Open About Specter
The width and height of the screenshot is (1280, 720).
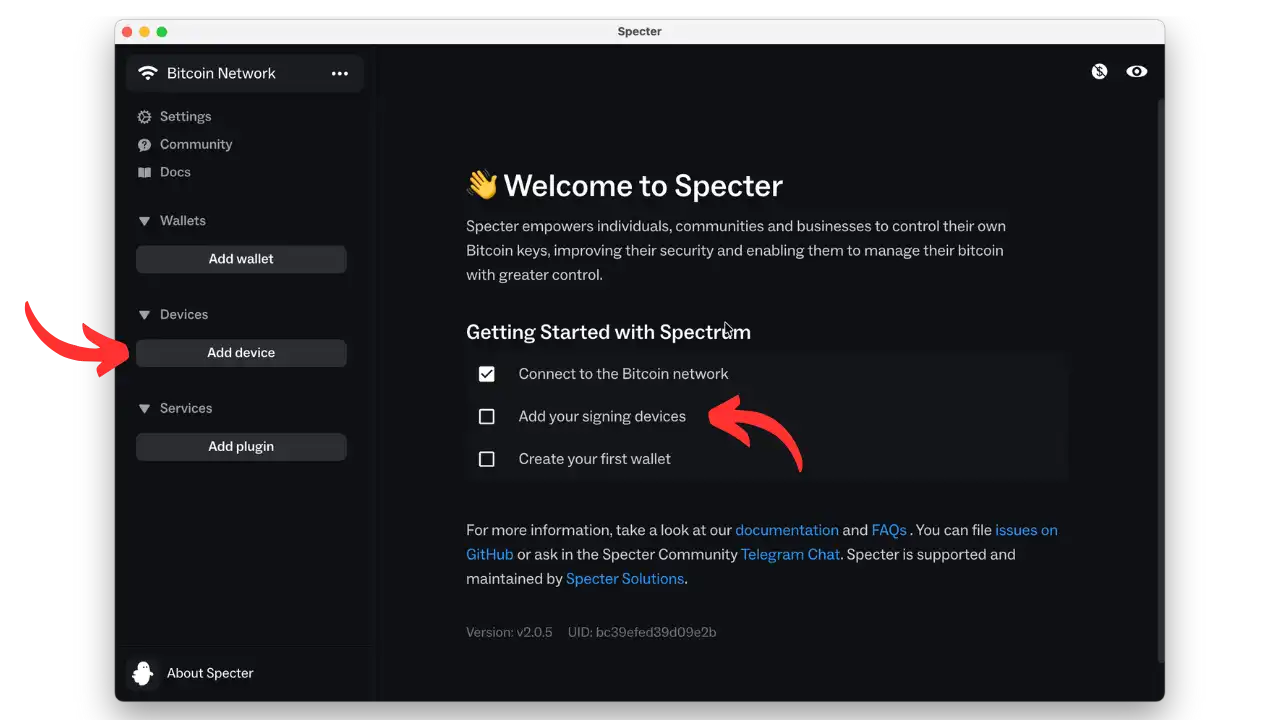(x=210, y=673)
